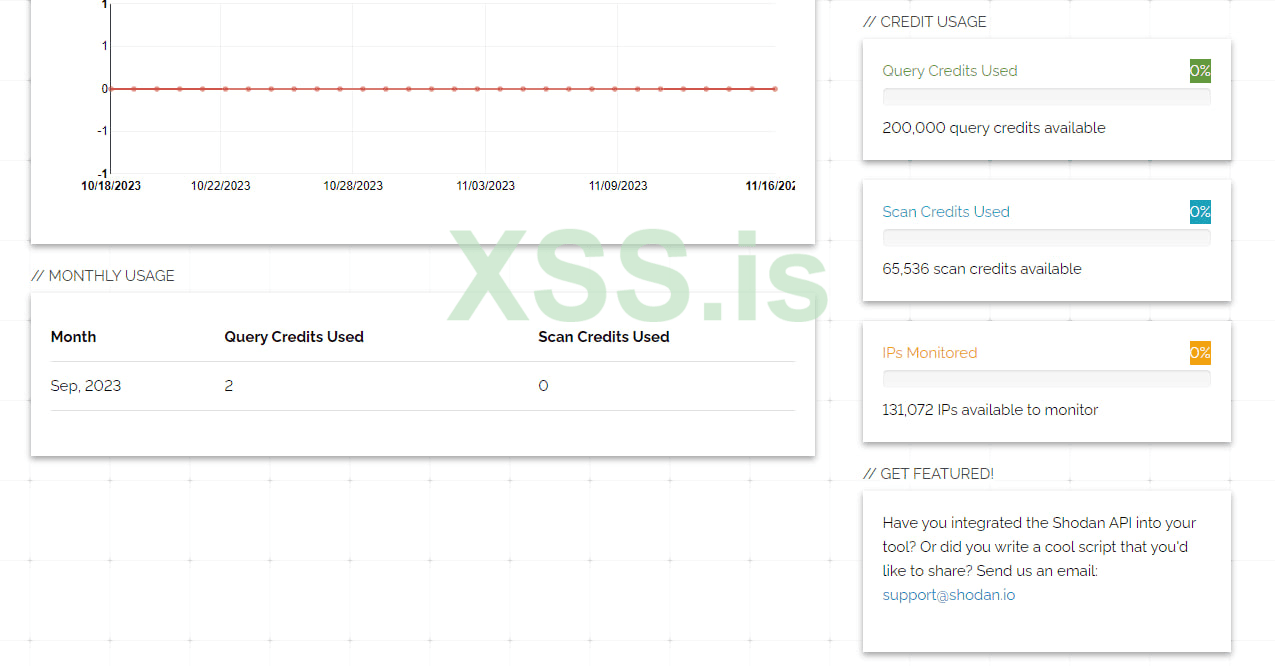Click the rightmost data point on chart
Screen dimensions: 1275x666
[x=775, y=89]
